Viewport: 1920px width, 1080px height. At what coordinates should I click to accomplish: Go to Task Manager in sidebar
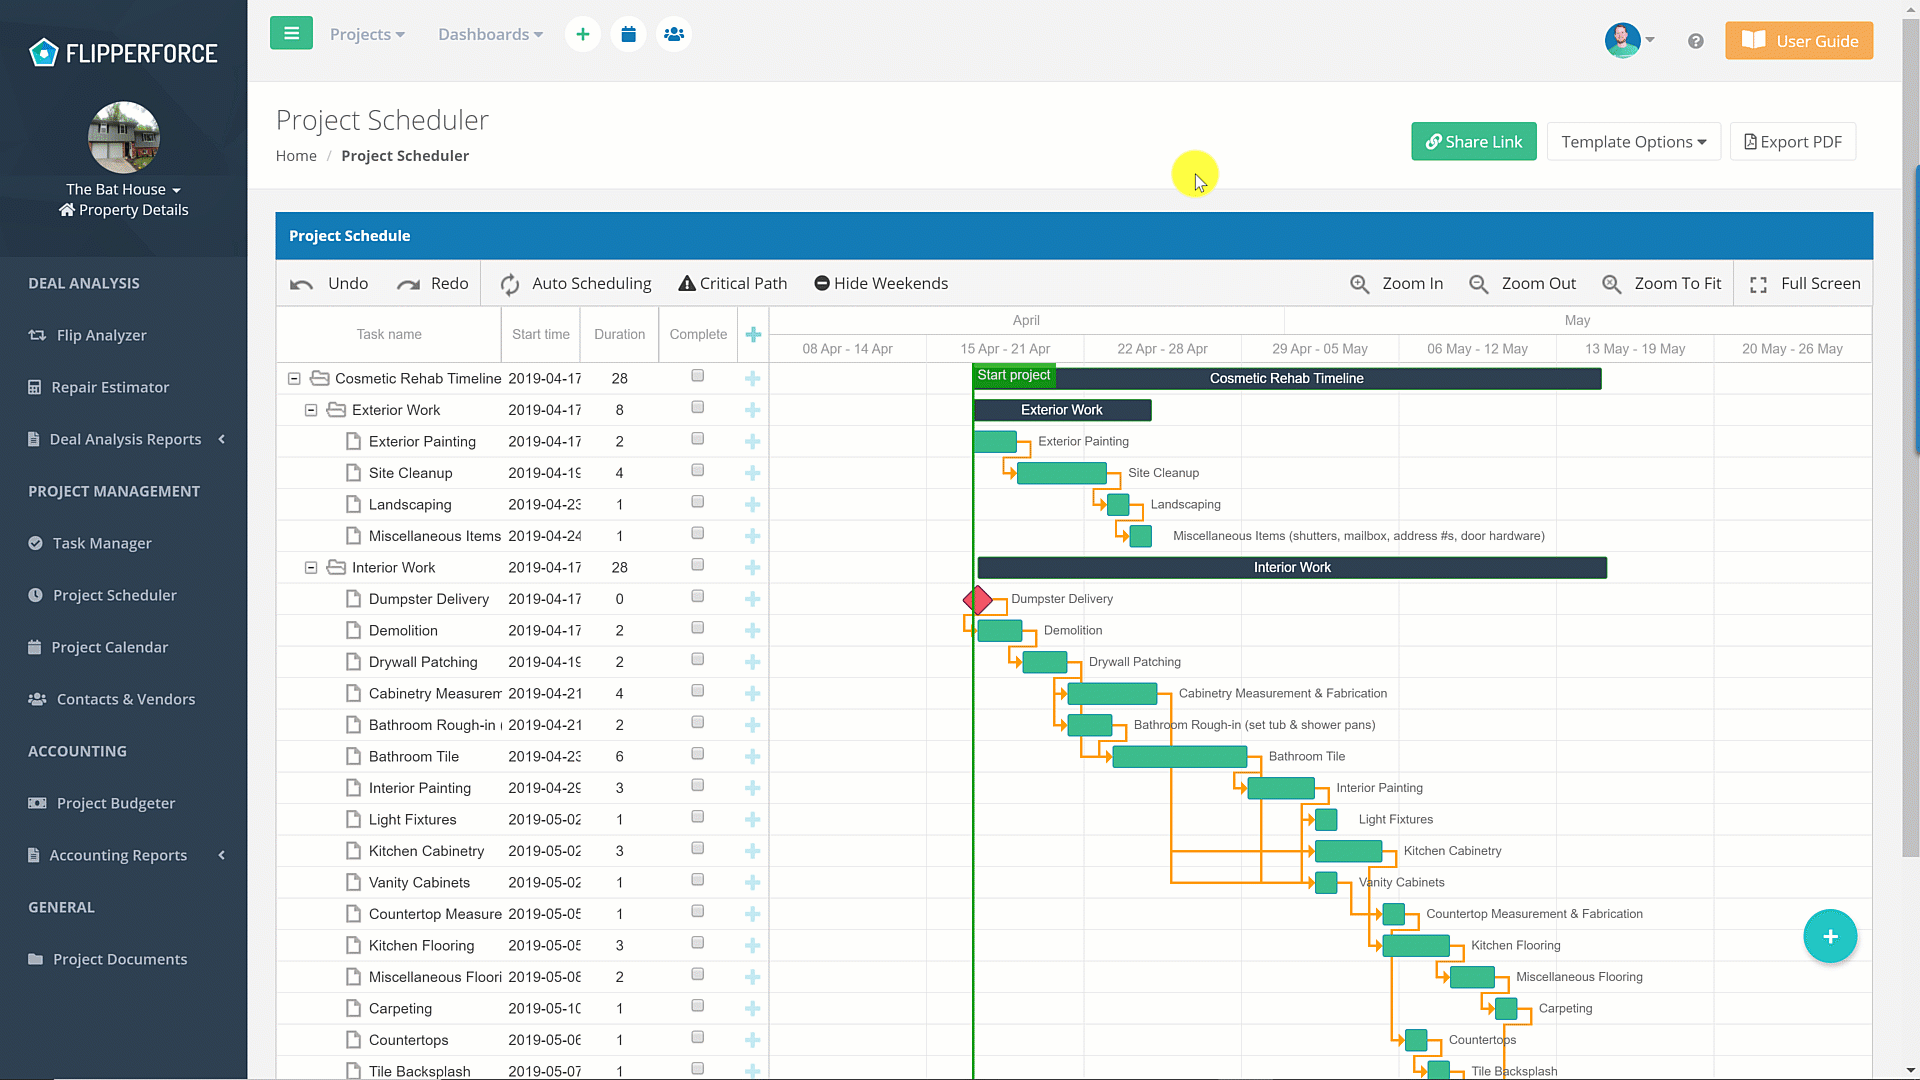(102, 543)
